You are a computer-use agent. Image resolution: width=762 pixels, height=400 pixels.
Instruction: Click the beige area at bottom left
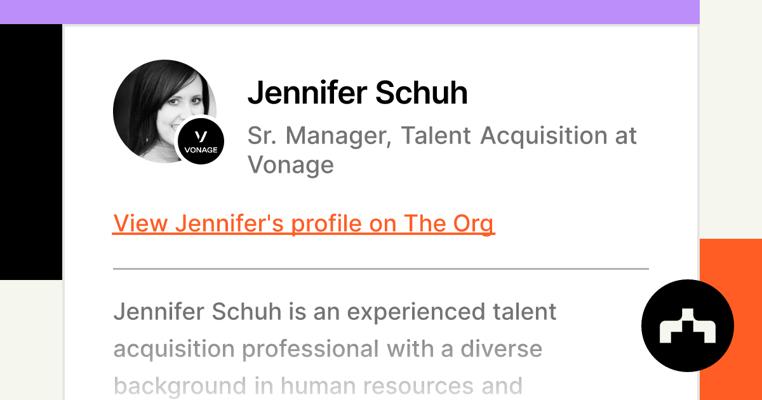point(30,340)
